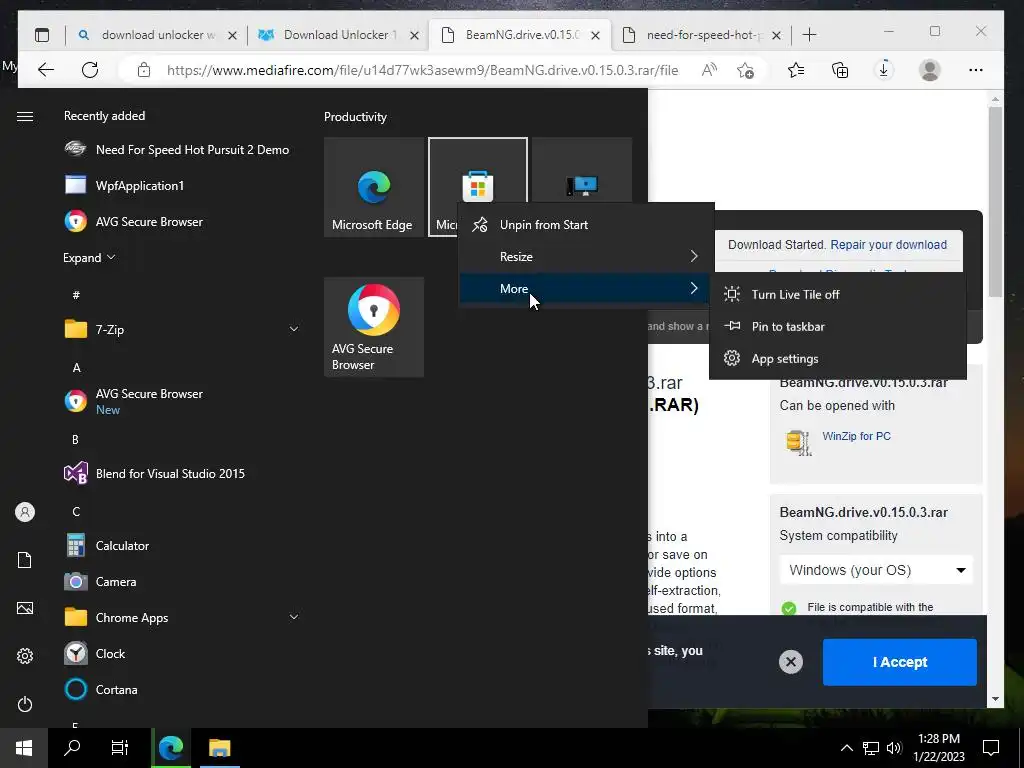Click the Repair your download link
This screenshot has height=768, width=1024.
[888, 245]
